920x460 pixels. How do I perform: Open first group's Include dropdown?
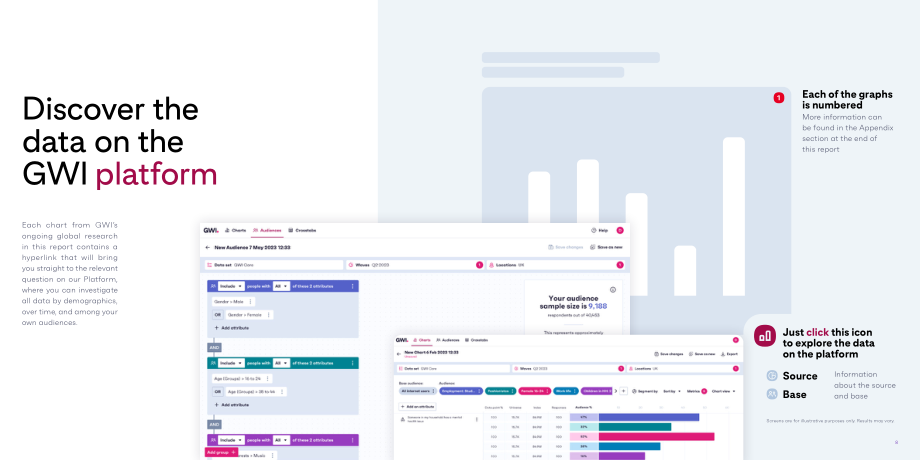[231, 286]
